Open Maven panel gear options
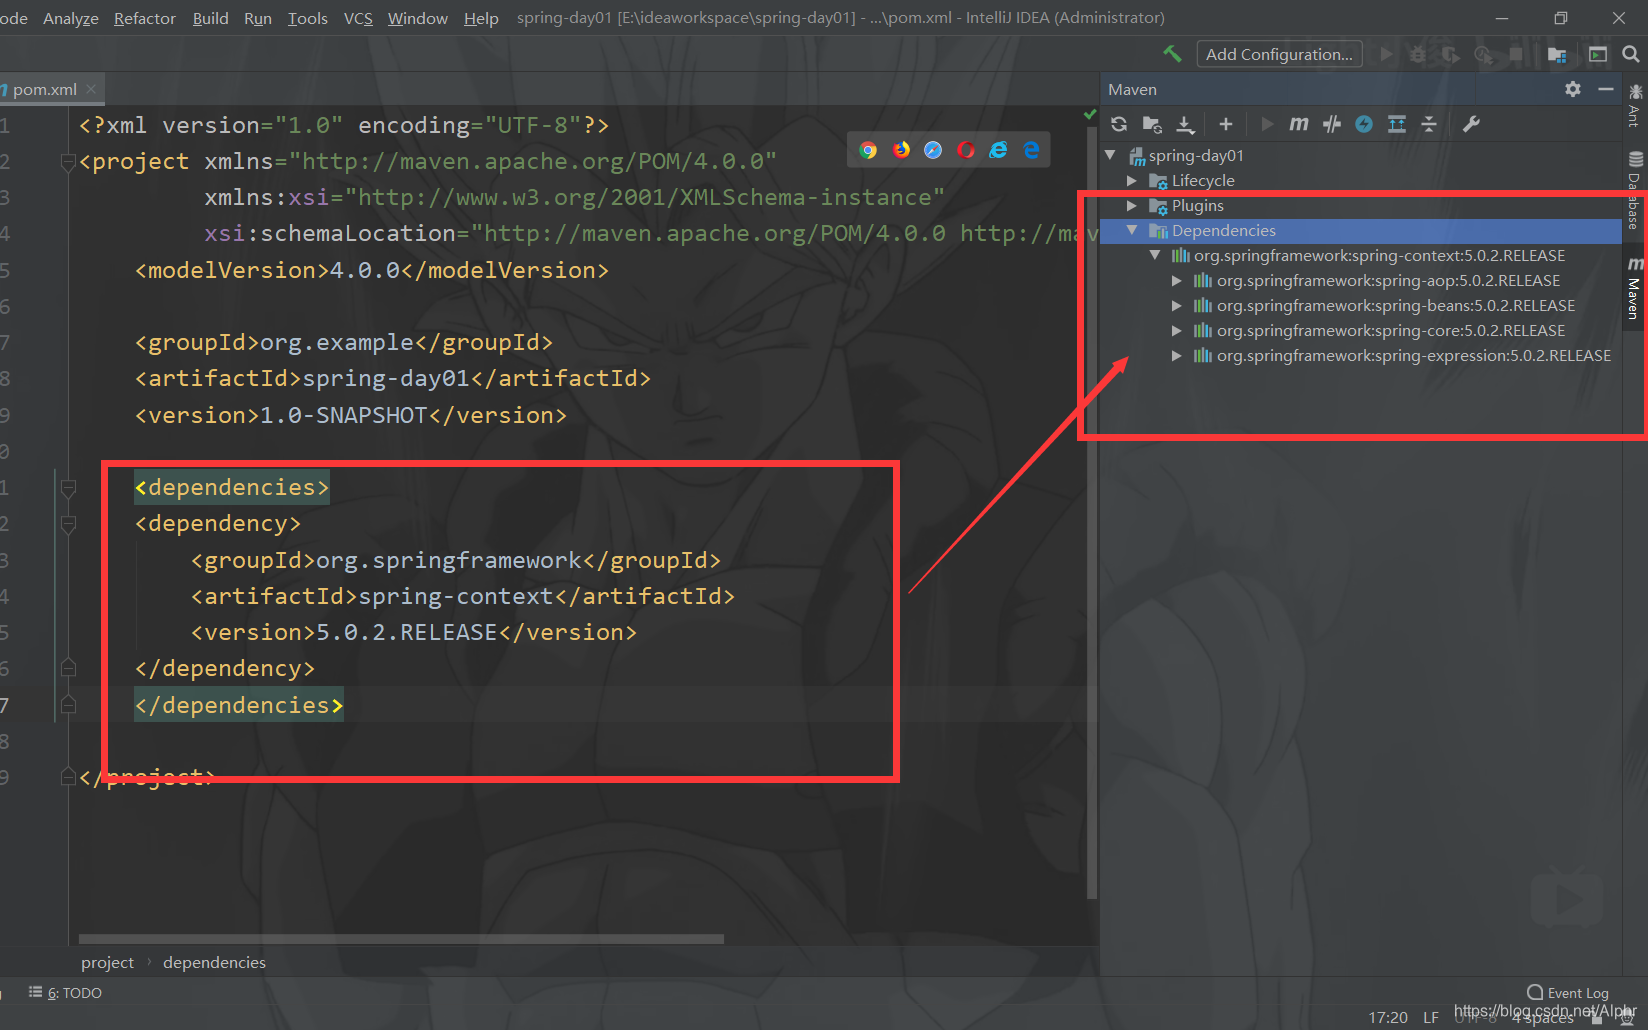 coord(1573,89)
